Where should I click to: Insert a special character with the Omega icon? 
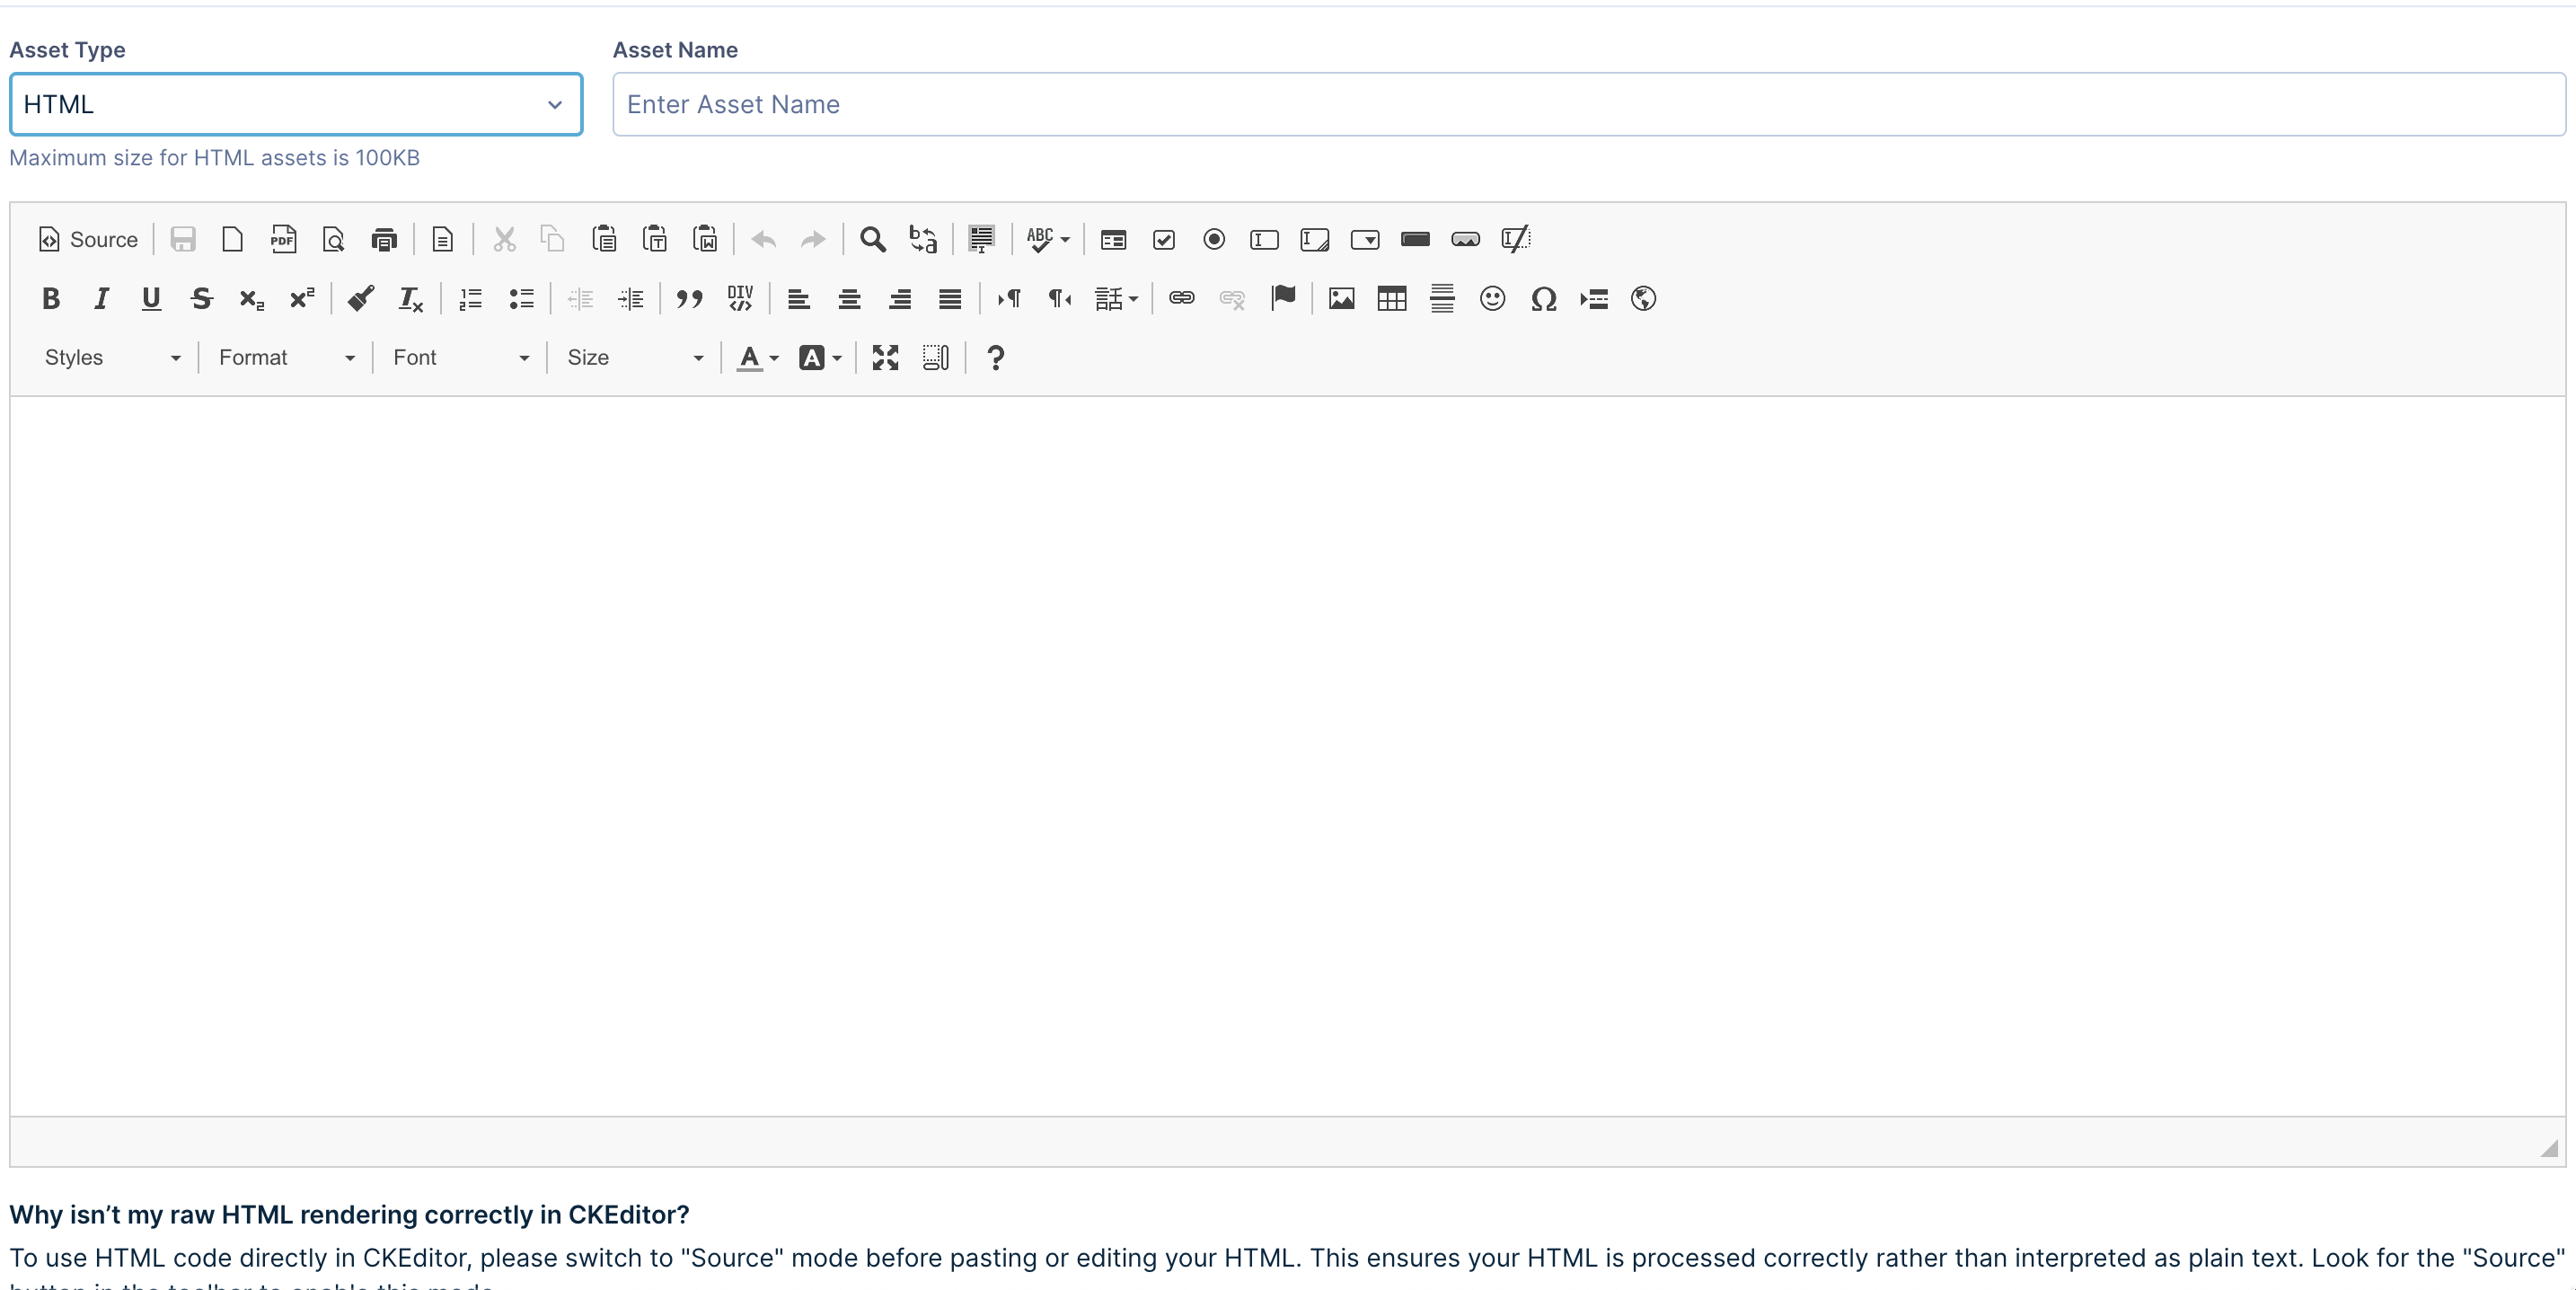click(1543, 298)
